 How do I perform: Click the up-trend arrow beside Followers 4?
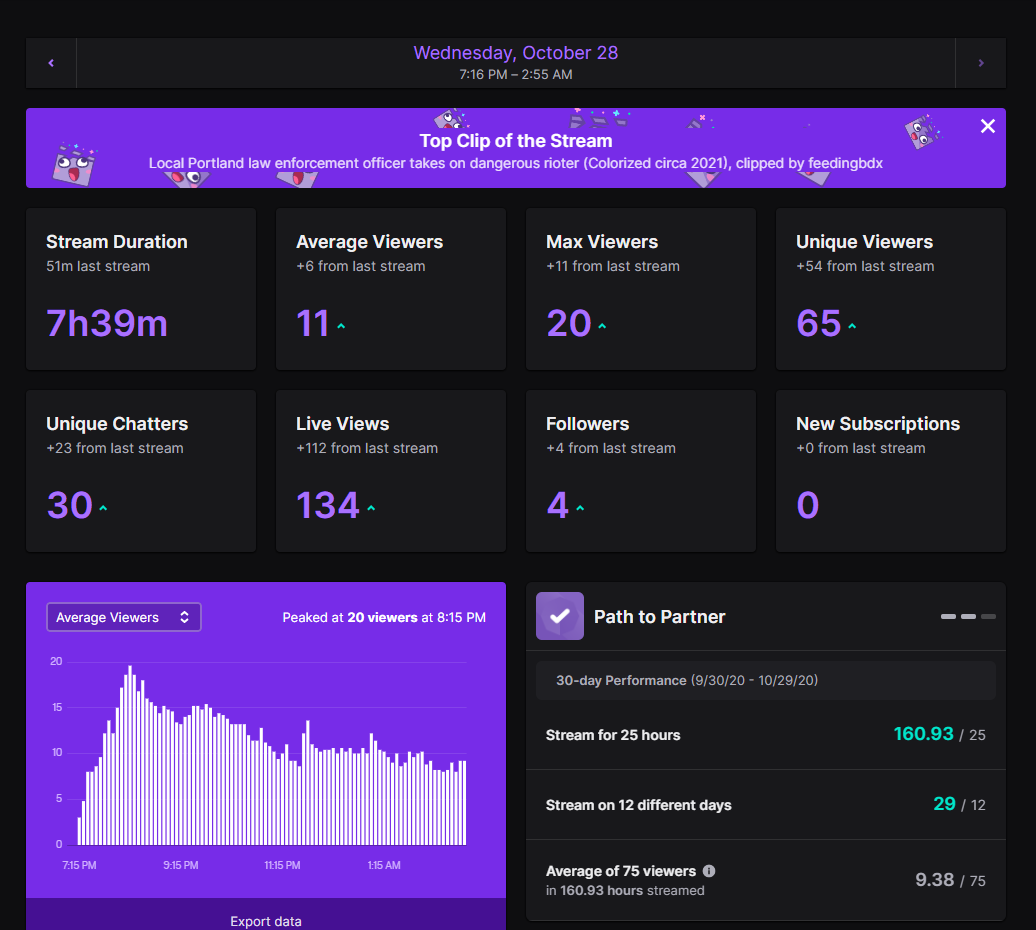(x=580, y=508)
